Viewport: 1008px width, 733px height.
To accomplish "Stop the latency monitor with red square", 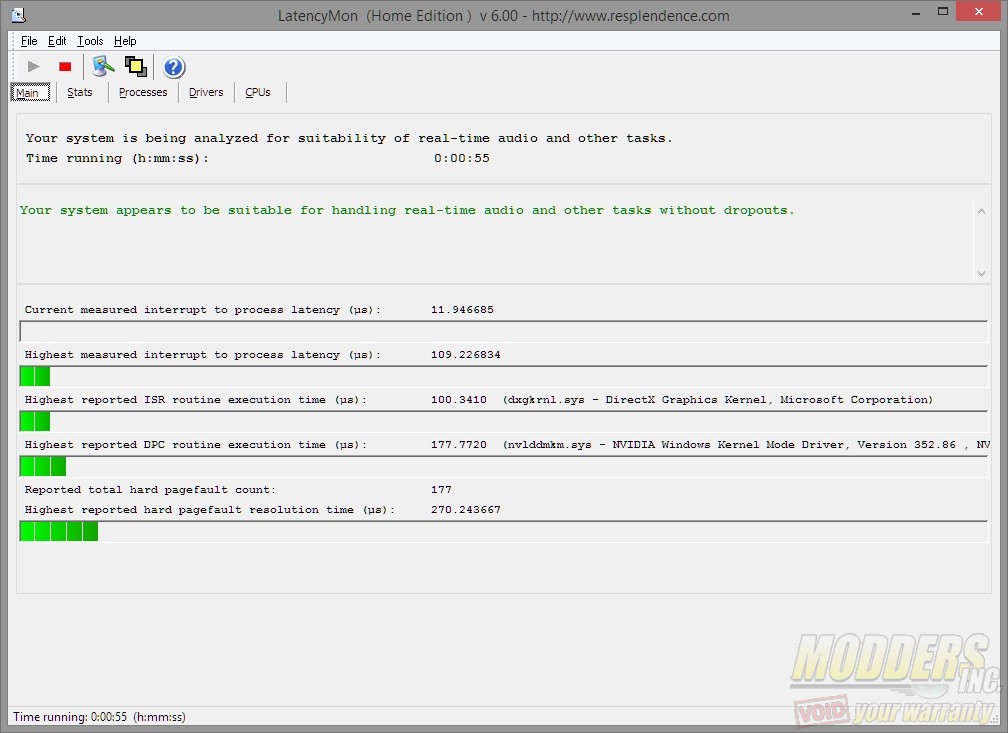I will click(x=65, y=66).
